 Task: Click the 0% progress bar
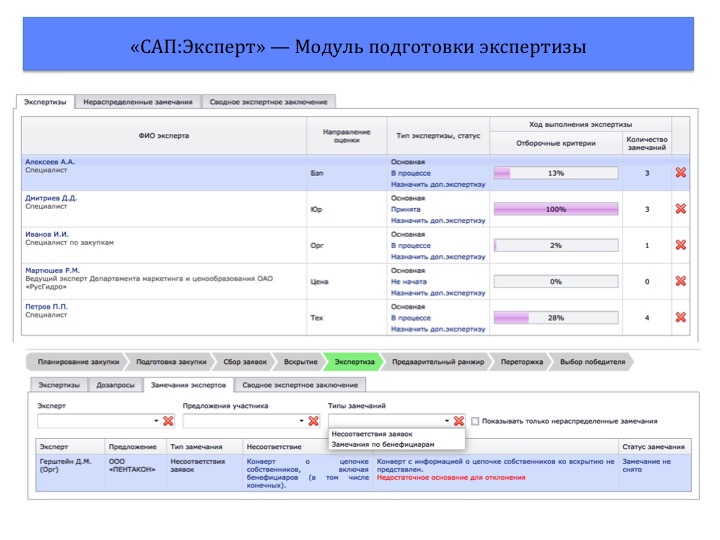pos(556,281)
